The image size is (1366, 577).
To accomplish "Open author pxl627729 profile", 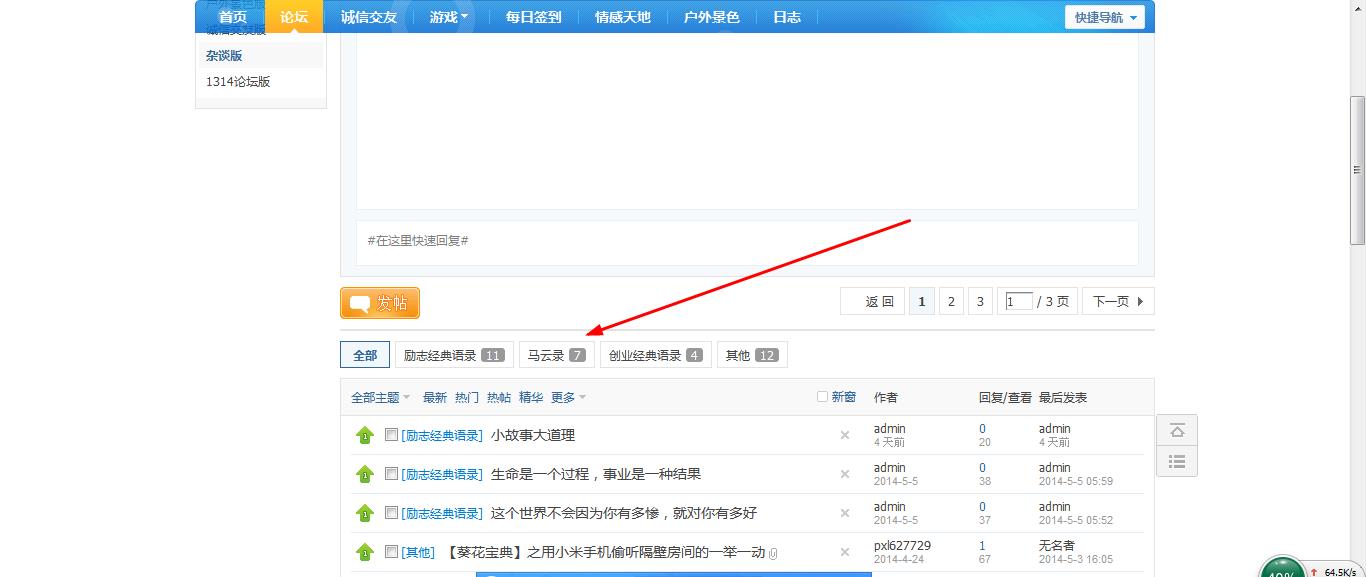I will click(x=902, y=546).
